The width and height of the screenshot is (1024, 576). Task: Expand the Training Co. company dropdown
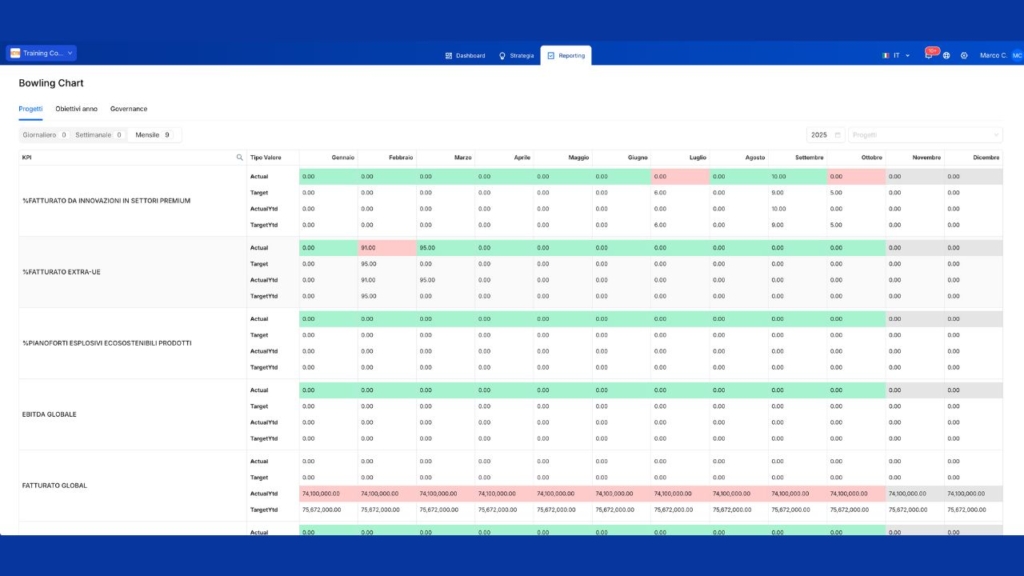(x=70, y=53)
